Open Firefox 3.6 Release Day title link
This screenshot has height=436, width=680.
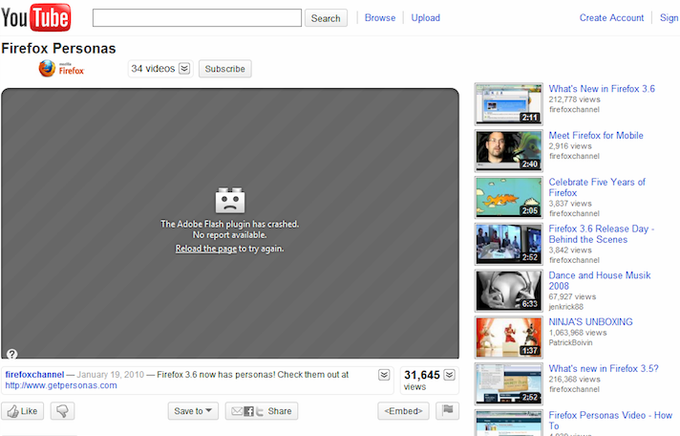(x=602, y=234)
